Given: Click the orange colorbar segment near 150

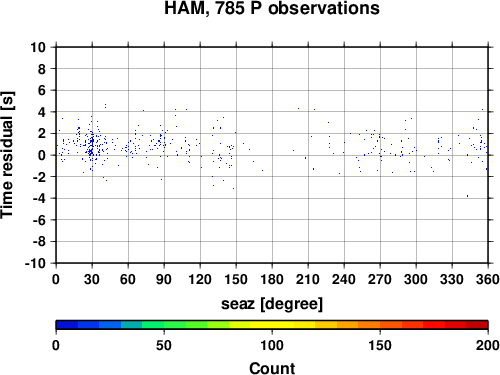Looking at the screenshot, I should (380, 325).
